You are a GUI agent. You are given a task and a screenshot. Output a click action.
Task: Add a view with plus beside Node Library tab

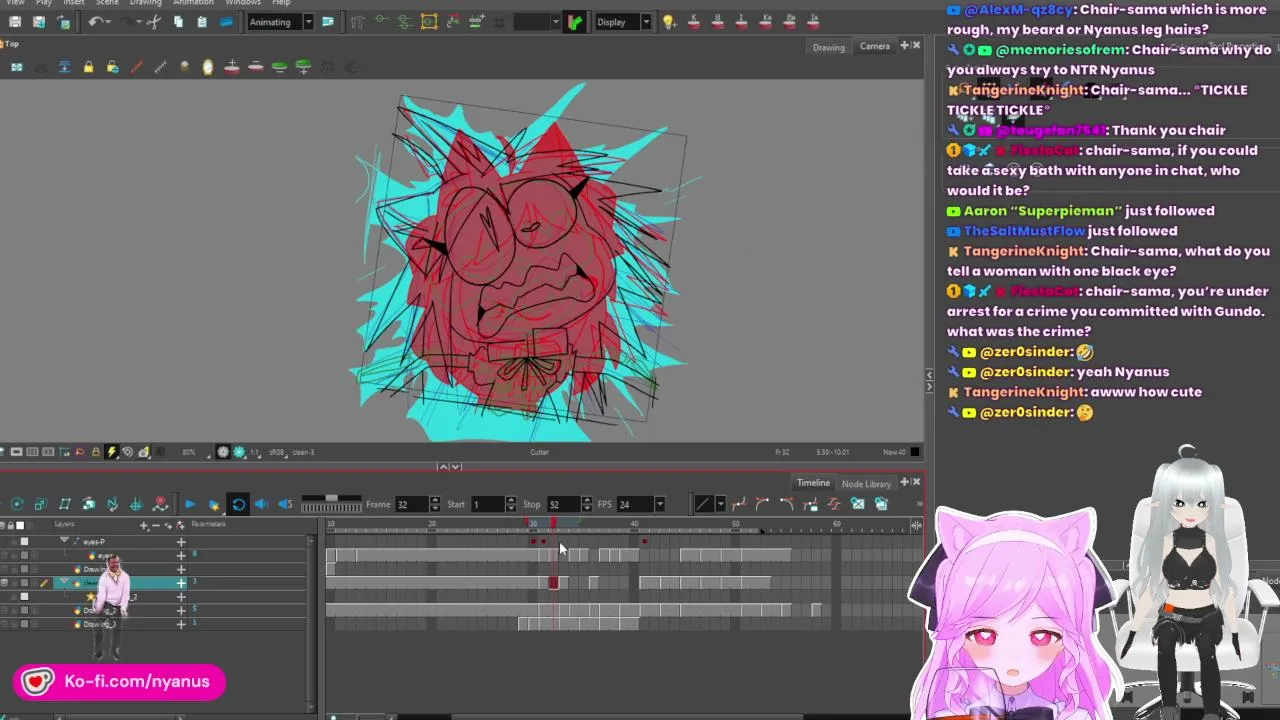point(904,482)
